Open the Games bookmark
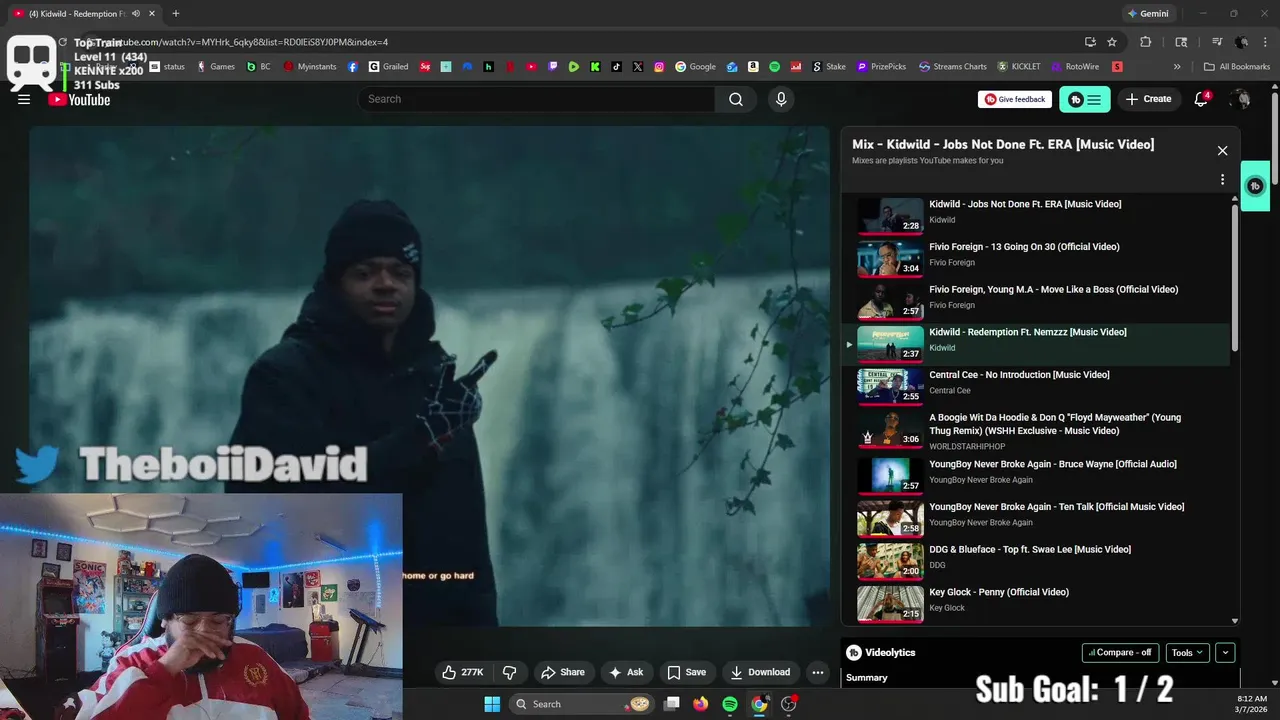The width and height of the screenshot is (1280, 720). (x=215, y=67)
